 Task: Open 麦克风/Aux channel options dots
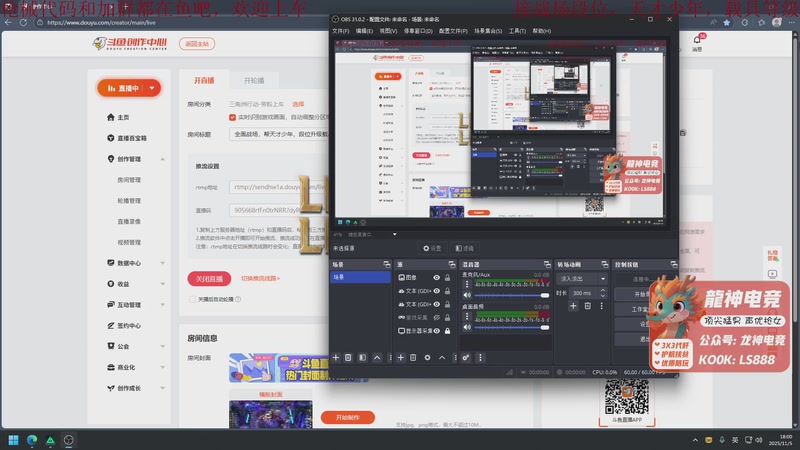[467, 284]
